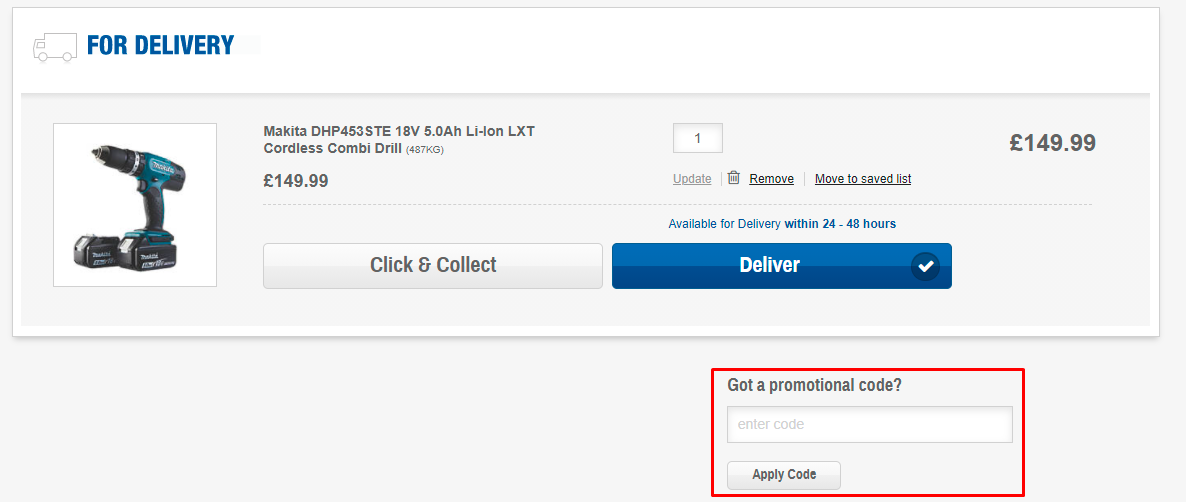1186x502 pixels.
Task: Choose the Click & Collect option
Action: (433, 265)
